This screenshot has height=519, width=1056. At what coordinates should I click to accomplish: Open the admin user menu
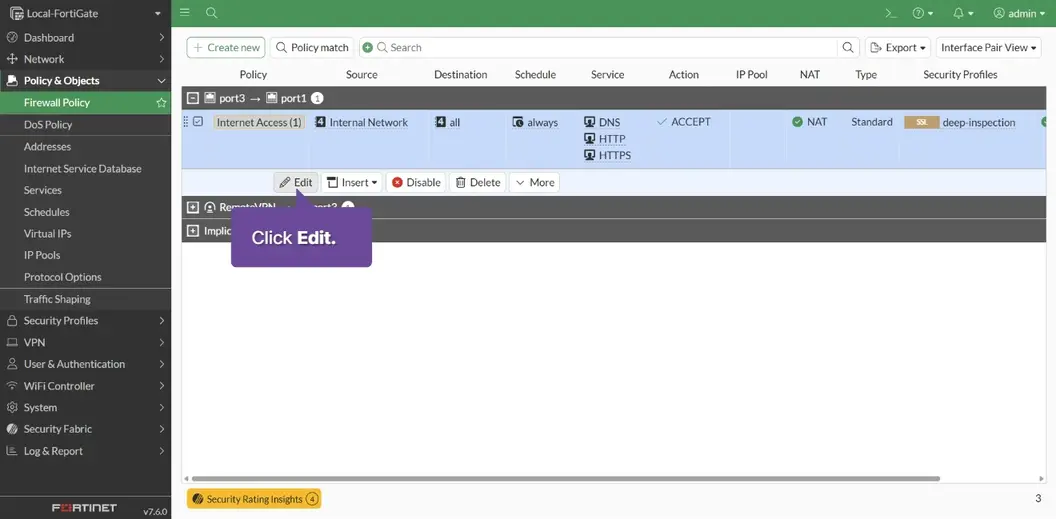(1020, 13)
